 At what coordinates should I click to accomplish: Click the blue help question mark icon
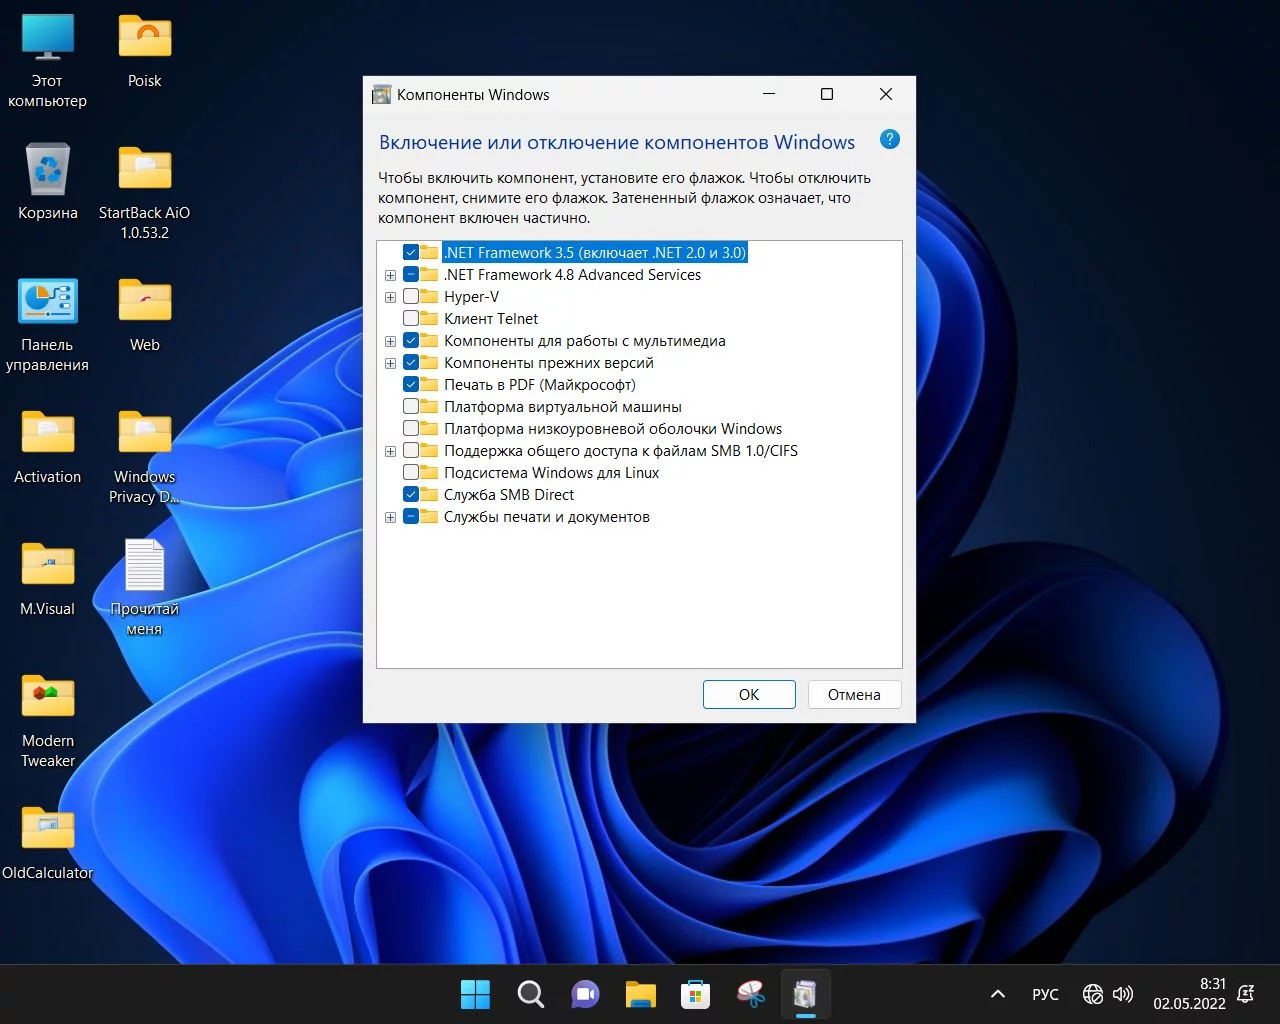pos(889,140)
